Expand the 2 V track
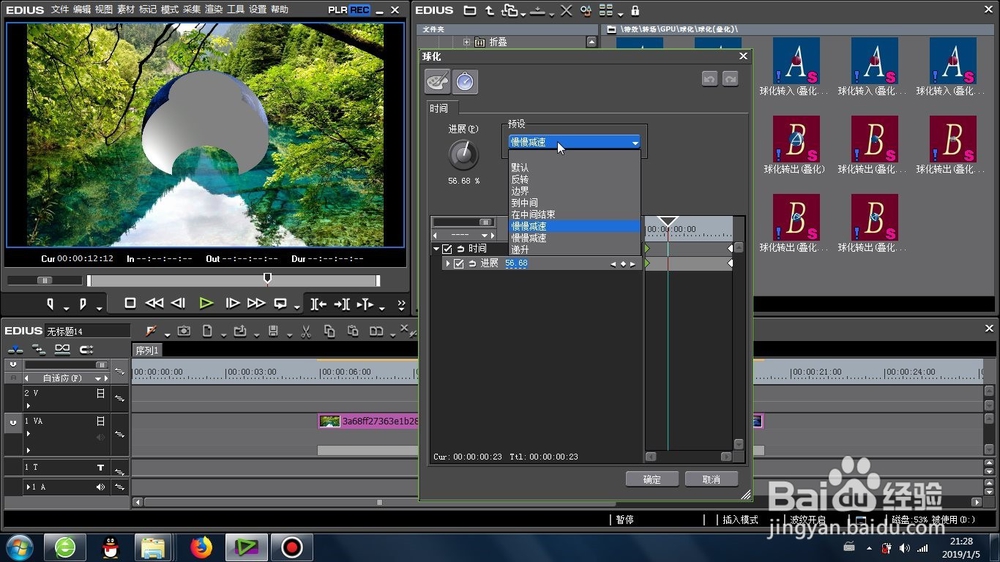The width and height of the screenshot is (1000, 562). point(28,406)
